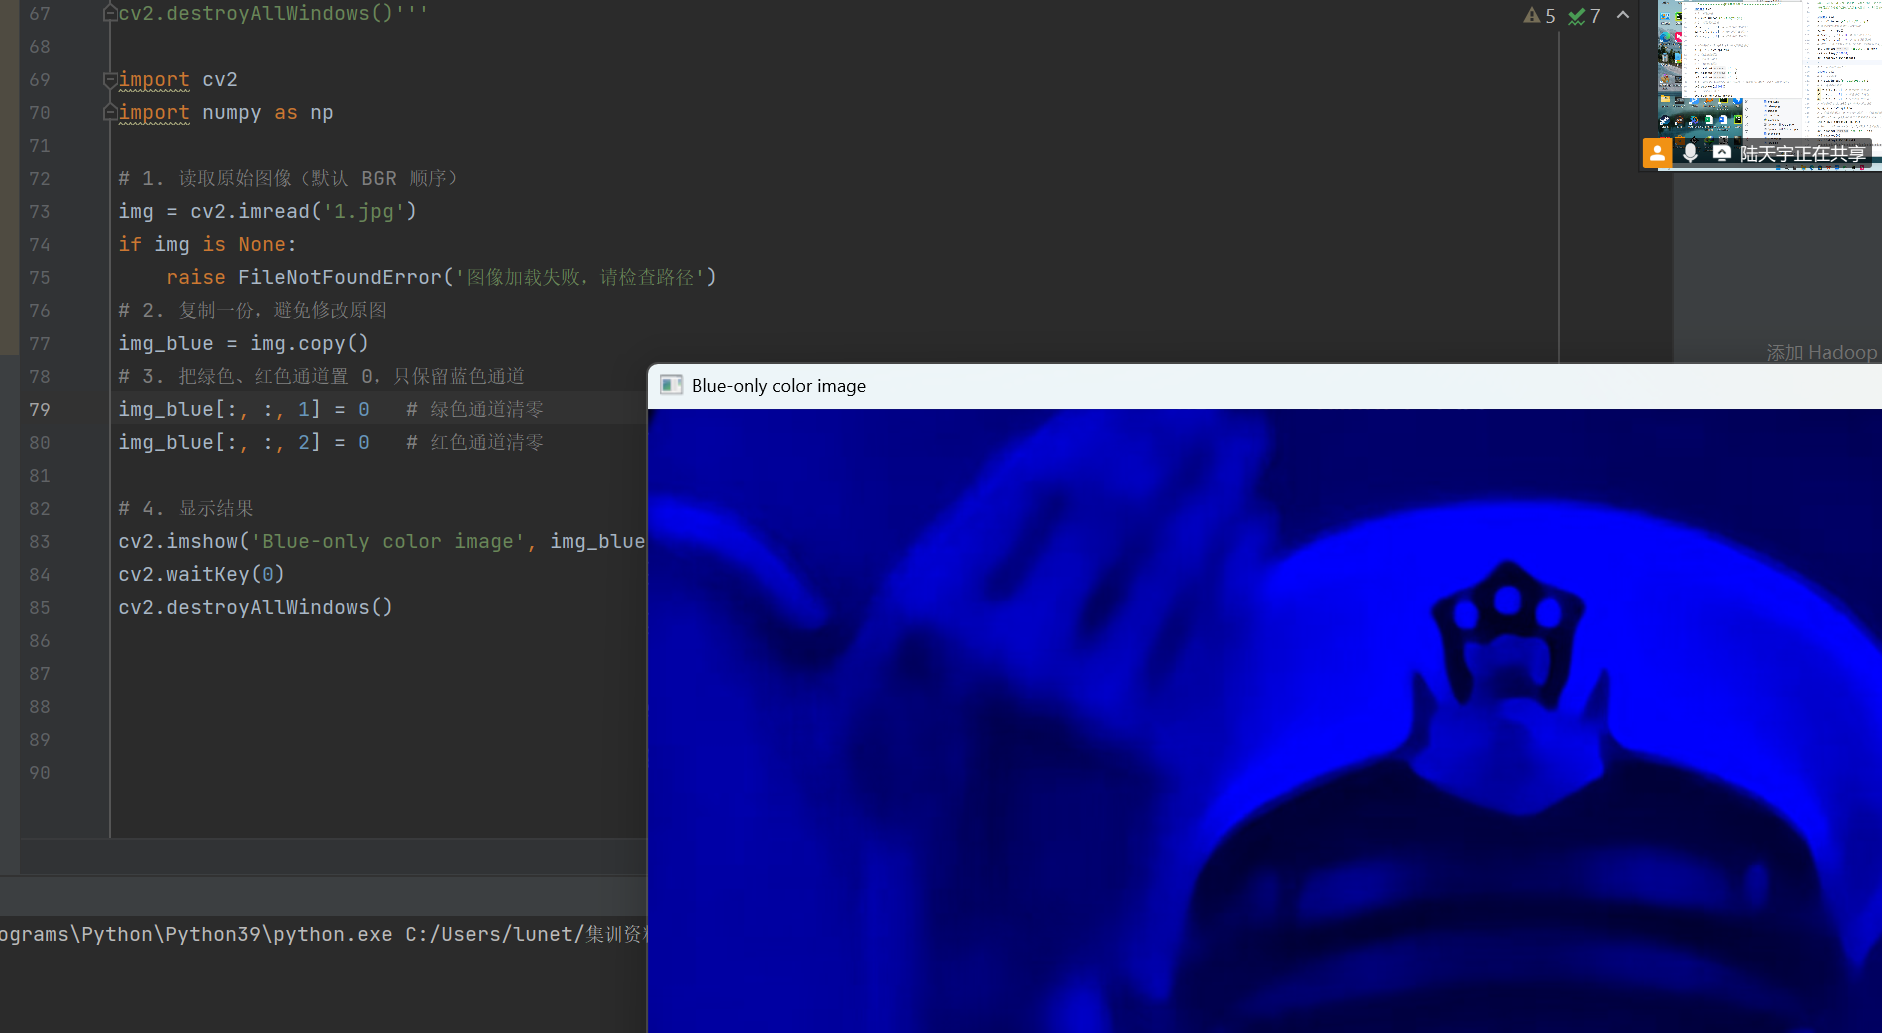
Task: Click the cv2.destroyAllWindows() on line 85
Action: click(255, 607)
